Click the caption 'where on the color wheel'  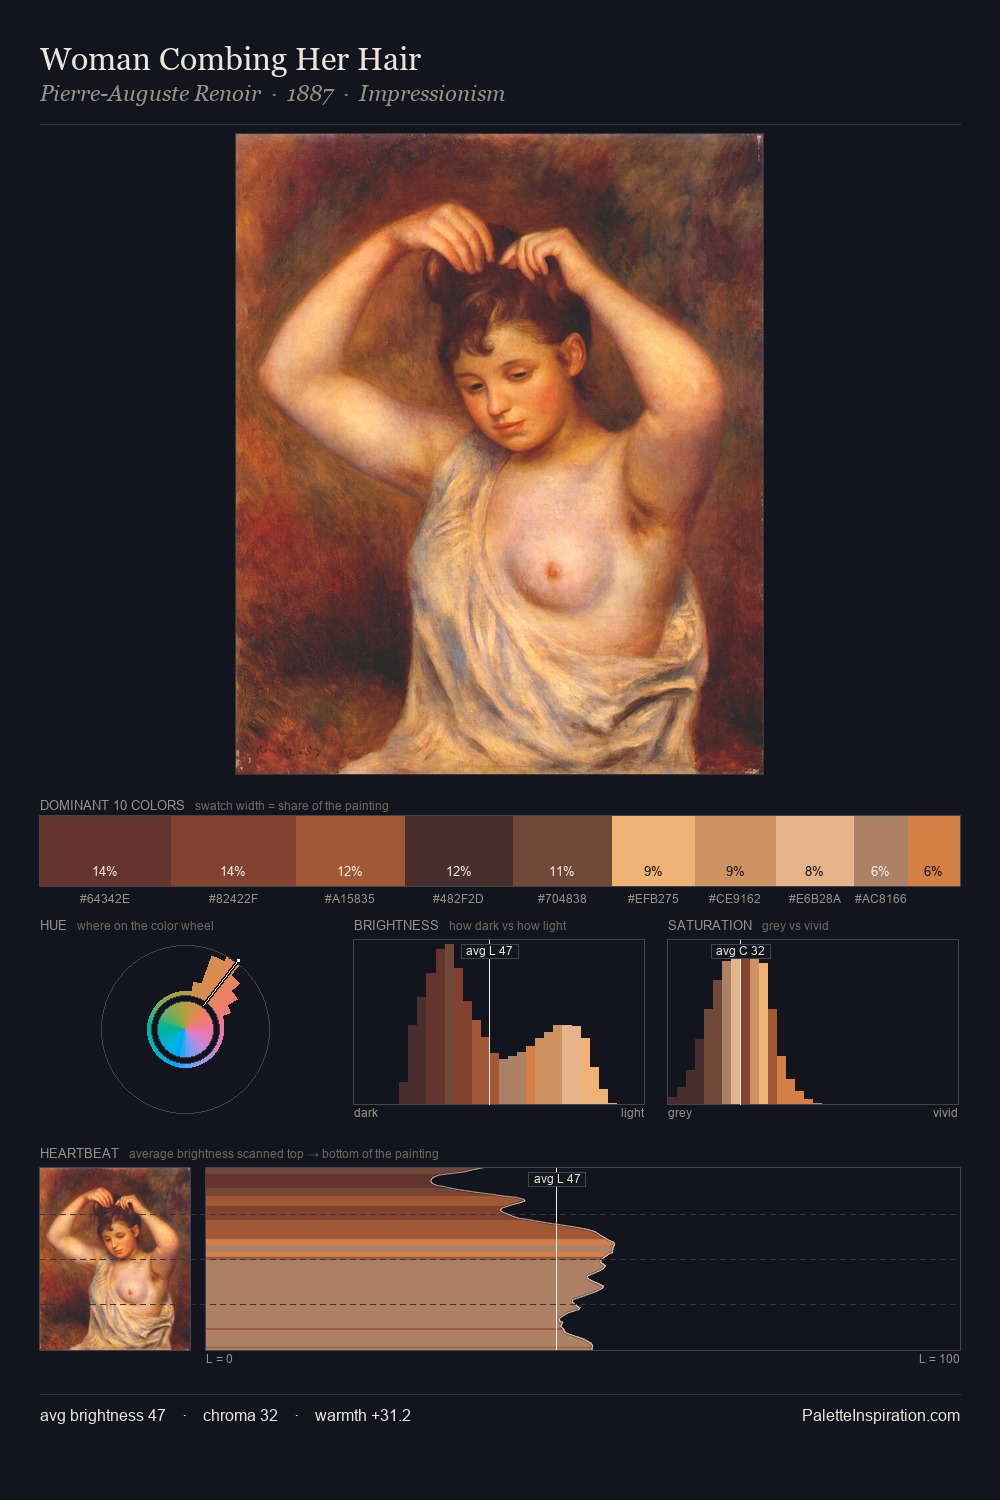(x=145, y=926)
